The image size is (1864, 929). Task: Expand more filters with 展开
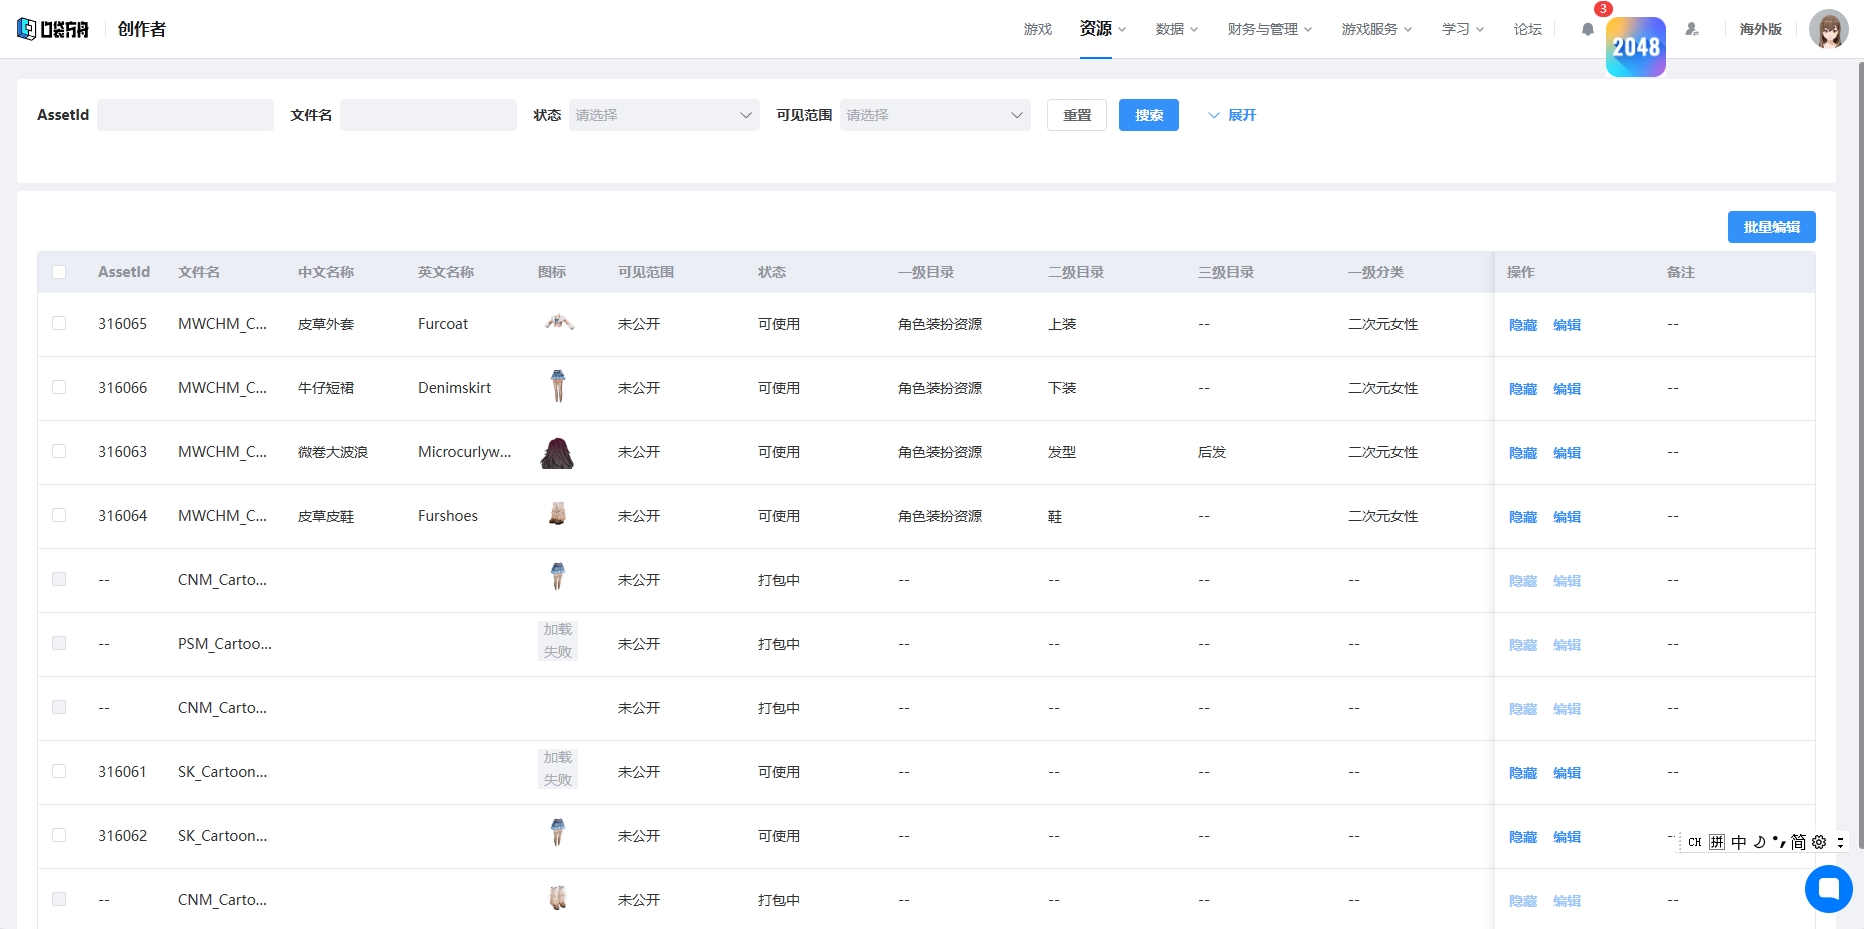(1232, 115)
